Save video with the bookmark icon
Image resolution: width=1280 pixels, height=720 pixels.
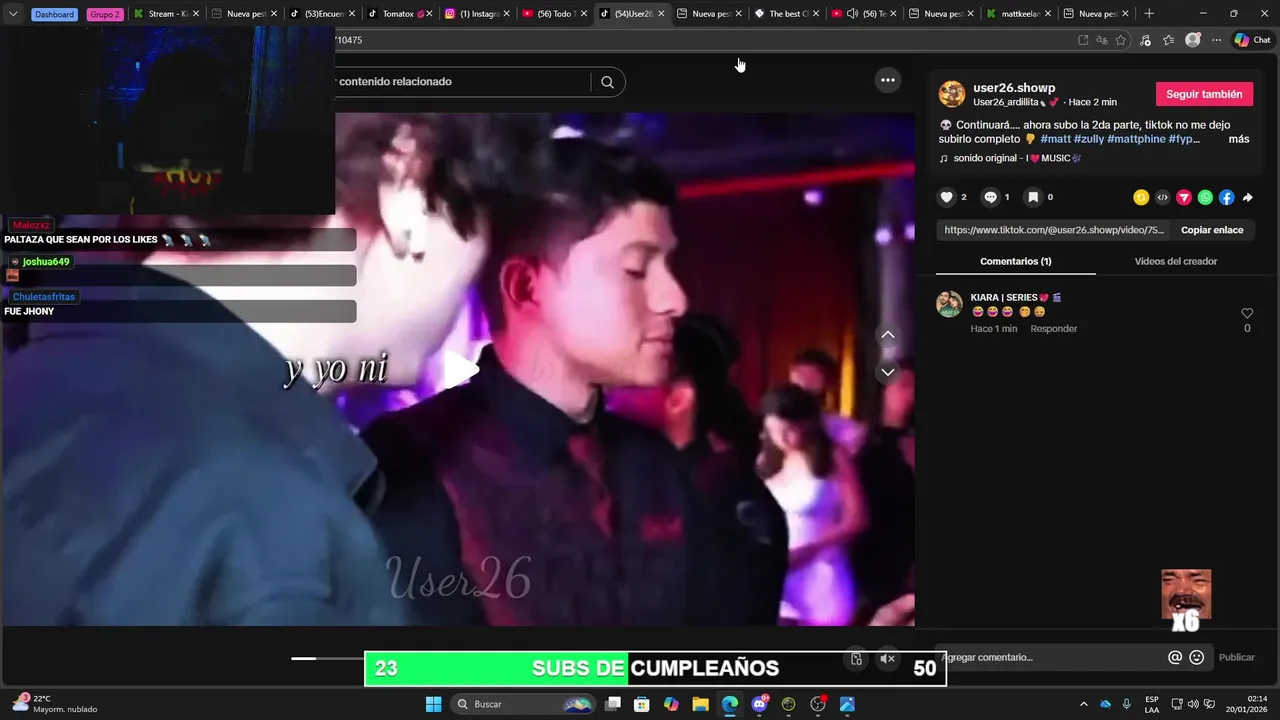[x=1033, y=197]
